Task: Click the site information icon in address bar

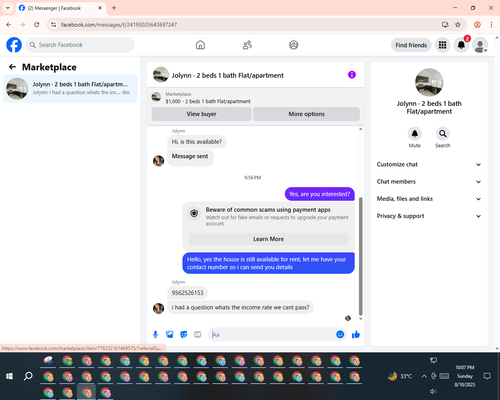Action: (x=53, y=25)
